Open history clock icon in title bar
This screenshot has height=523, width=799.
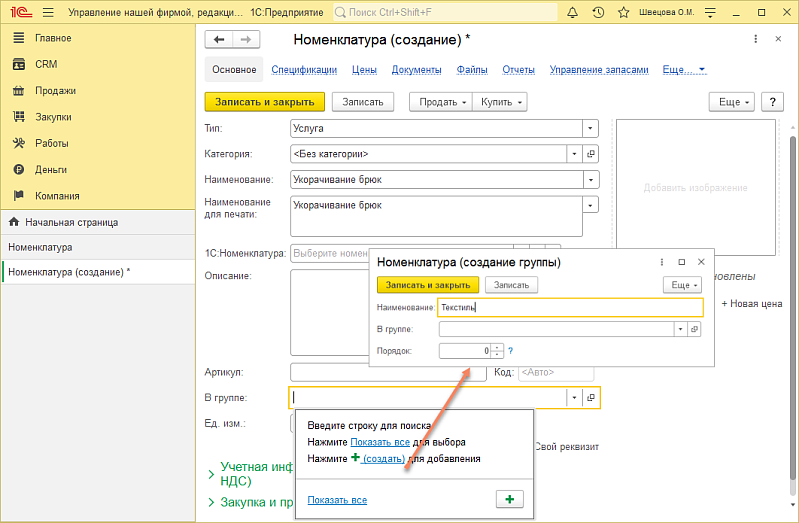pyautogui.click(x=598, y=13)
